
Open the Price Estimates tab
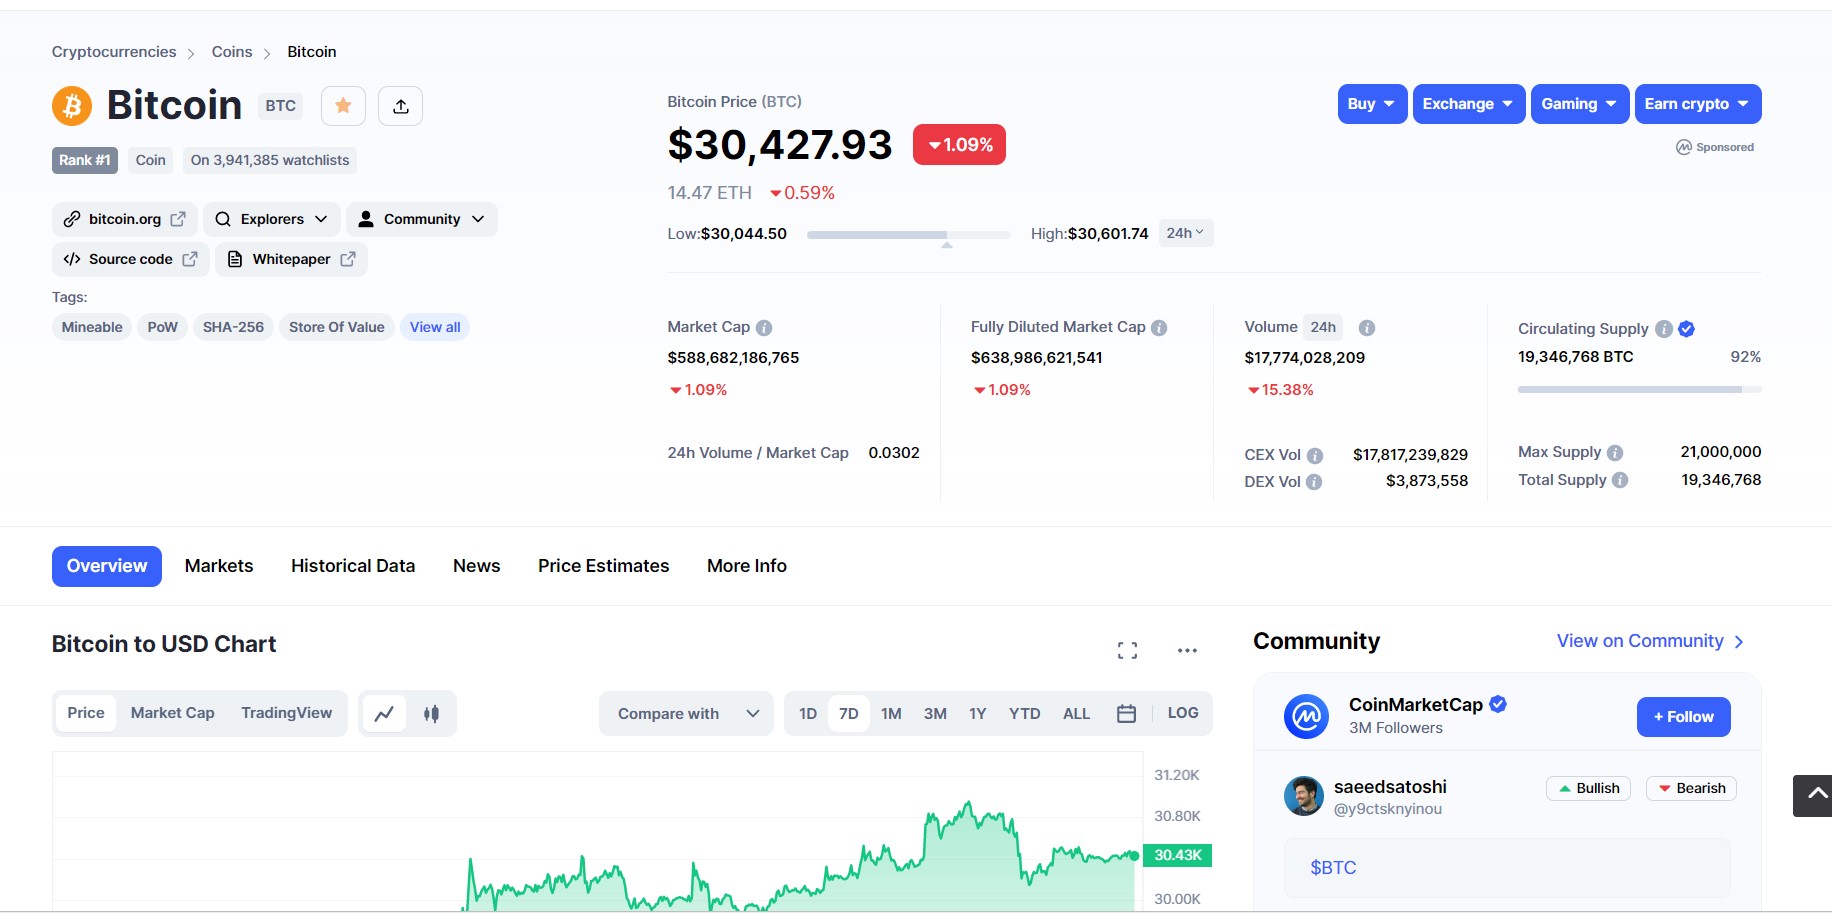pyautogui.click(x=604, y=566)
